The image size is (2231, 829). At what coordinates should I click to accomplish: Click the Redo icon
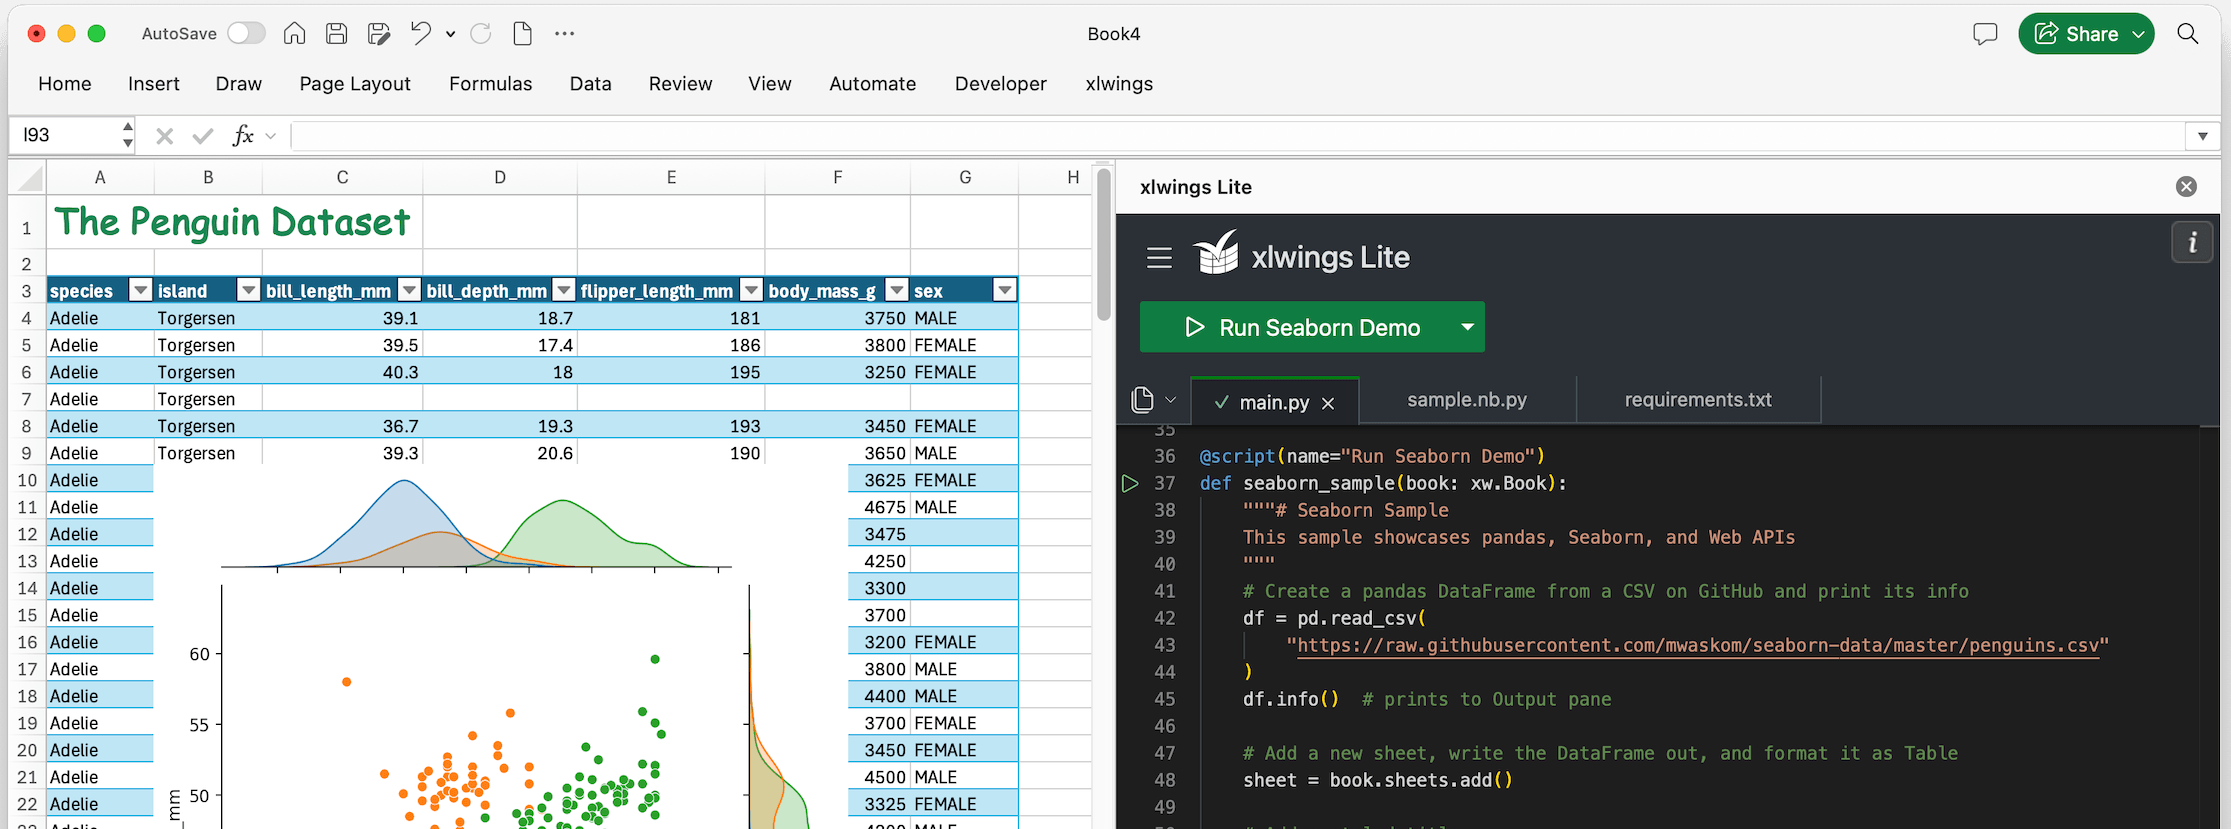[x=481, y=33]
